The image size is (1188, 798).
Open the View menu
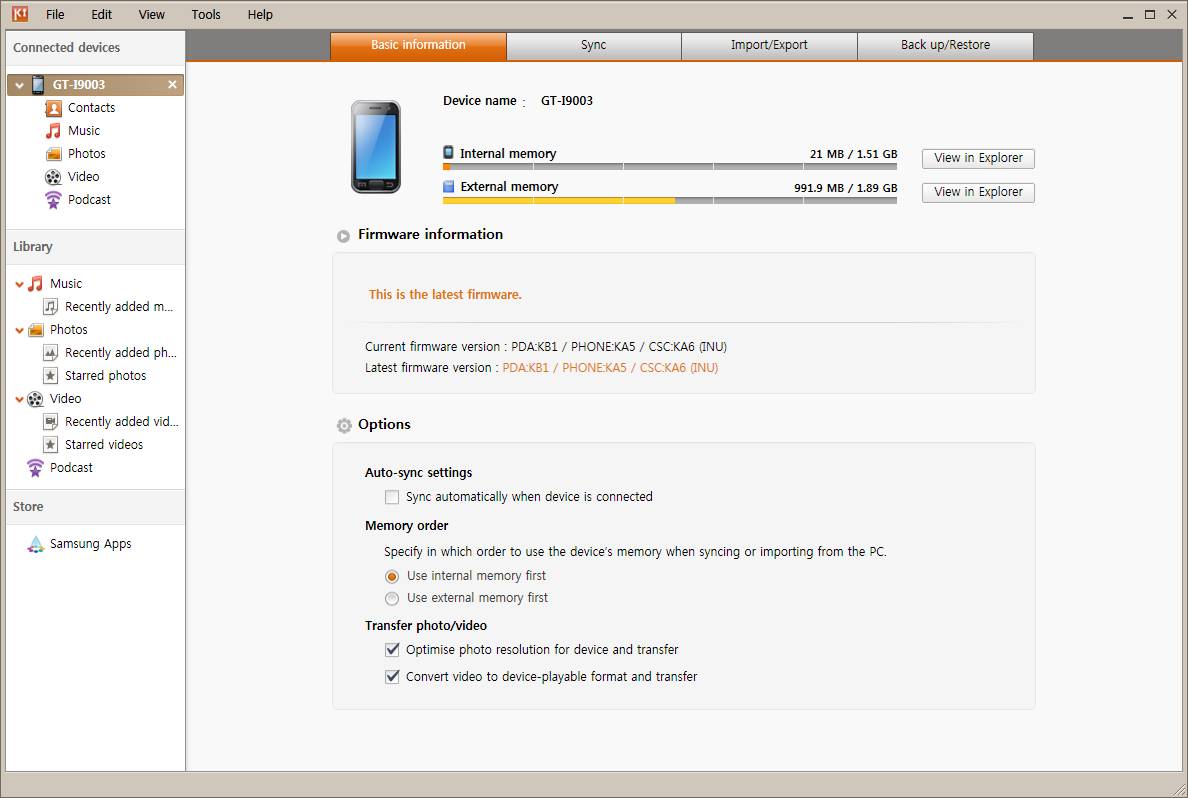click(x=152, y=14)
